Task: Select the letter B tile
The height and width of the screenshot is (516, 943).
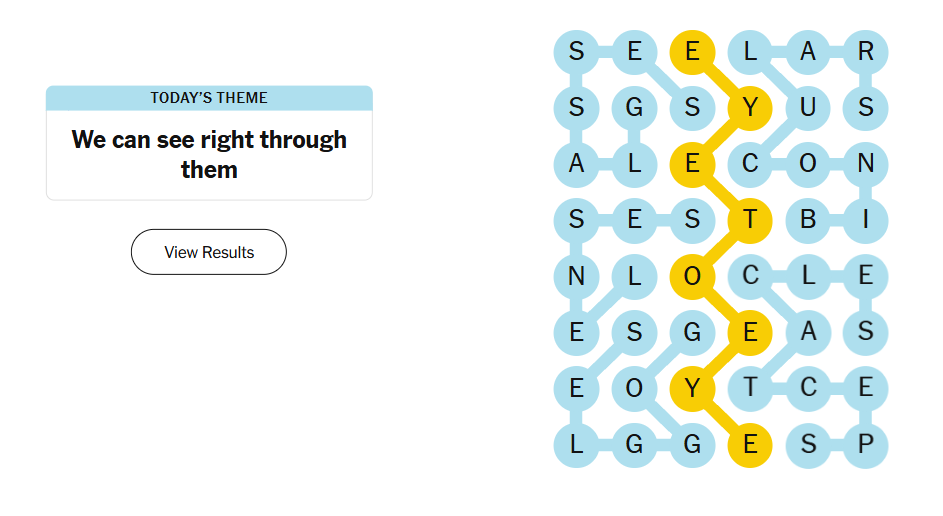Action: (x=808, y=220)
